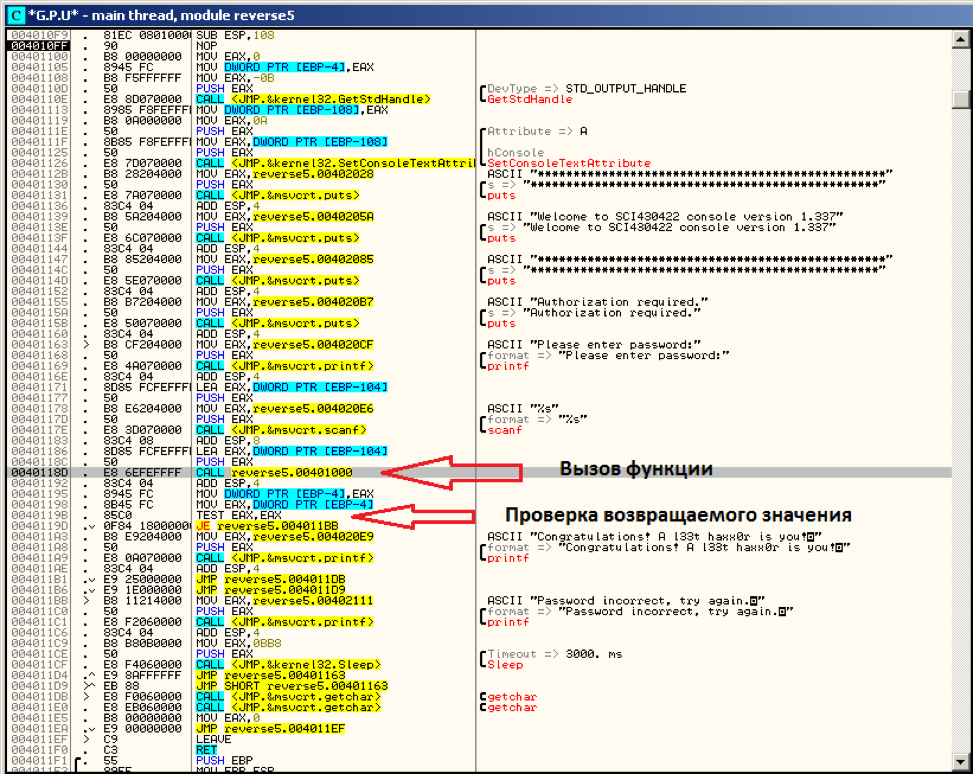Select MOV EAX,reverse5.004020E9 instruction

[x=285, y=536]
